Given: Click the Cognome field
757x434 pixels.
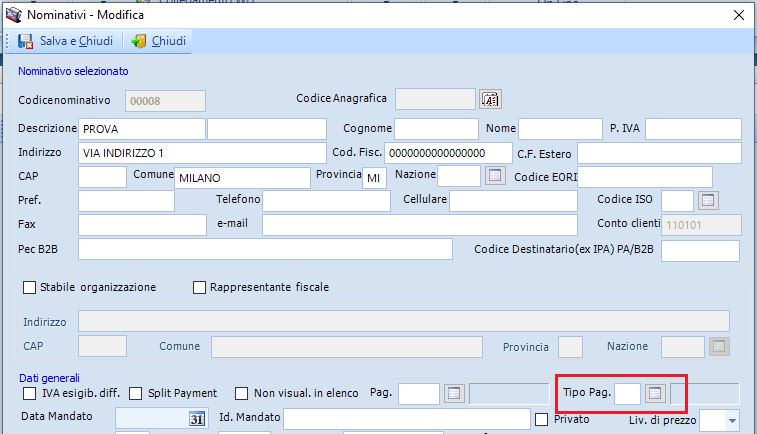Looking at the screenshot, I should (436, 129).
